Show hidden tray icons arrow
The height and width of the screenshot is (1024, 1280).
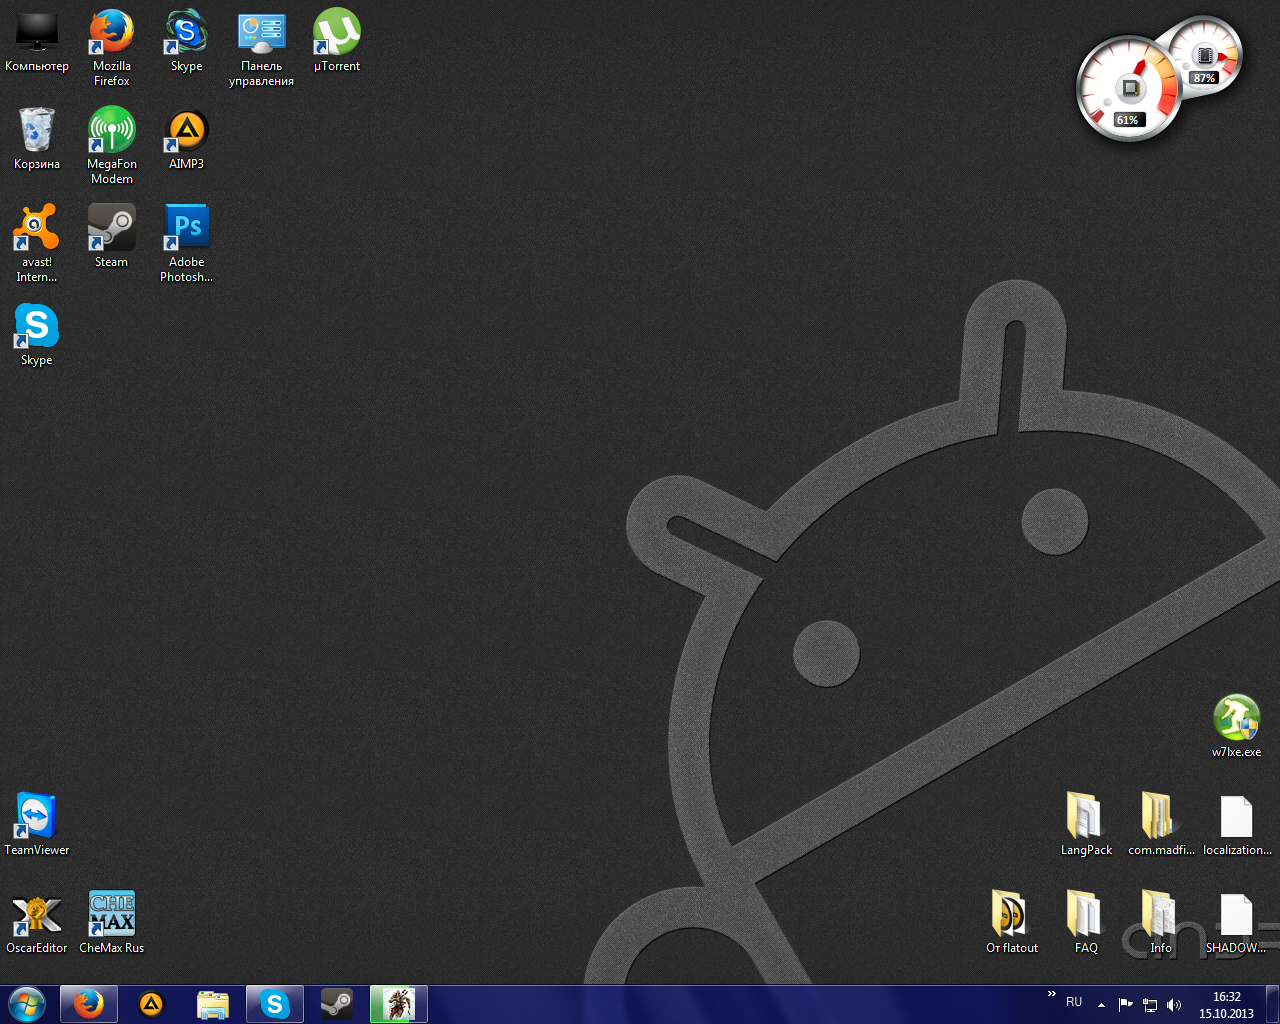(x=1101, y=1005)
